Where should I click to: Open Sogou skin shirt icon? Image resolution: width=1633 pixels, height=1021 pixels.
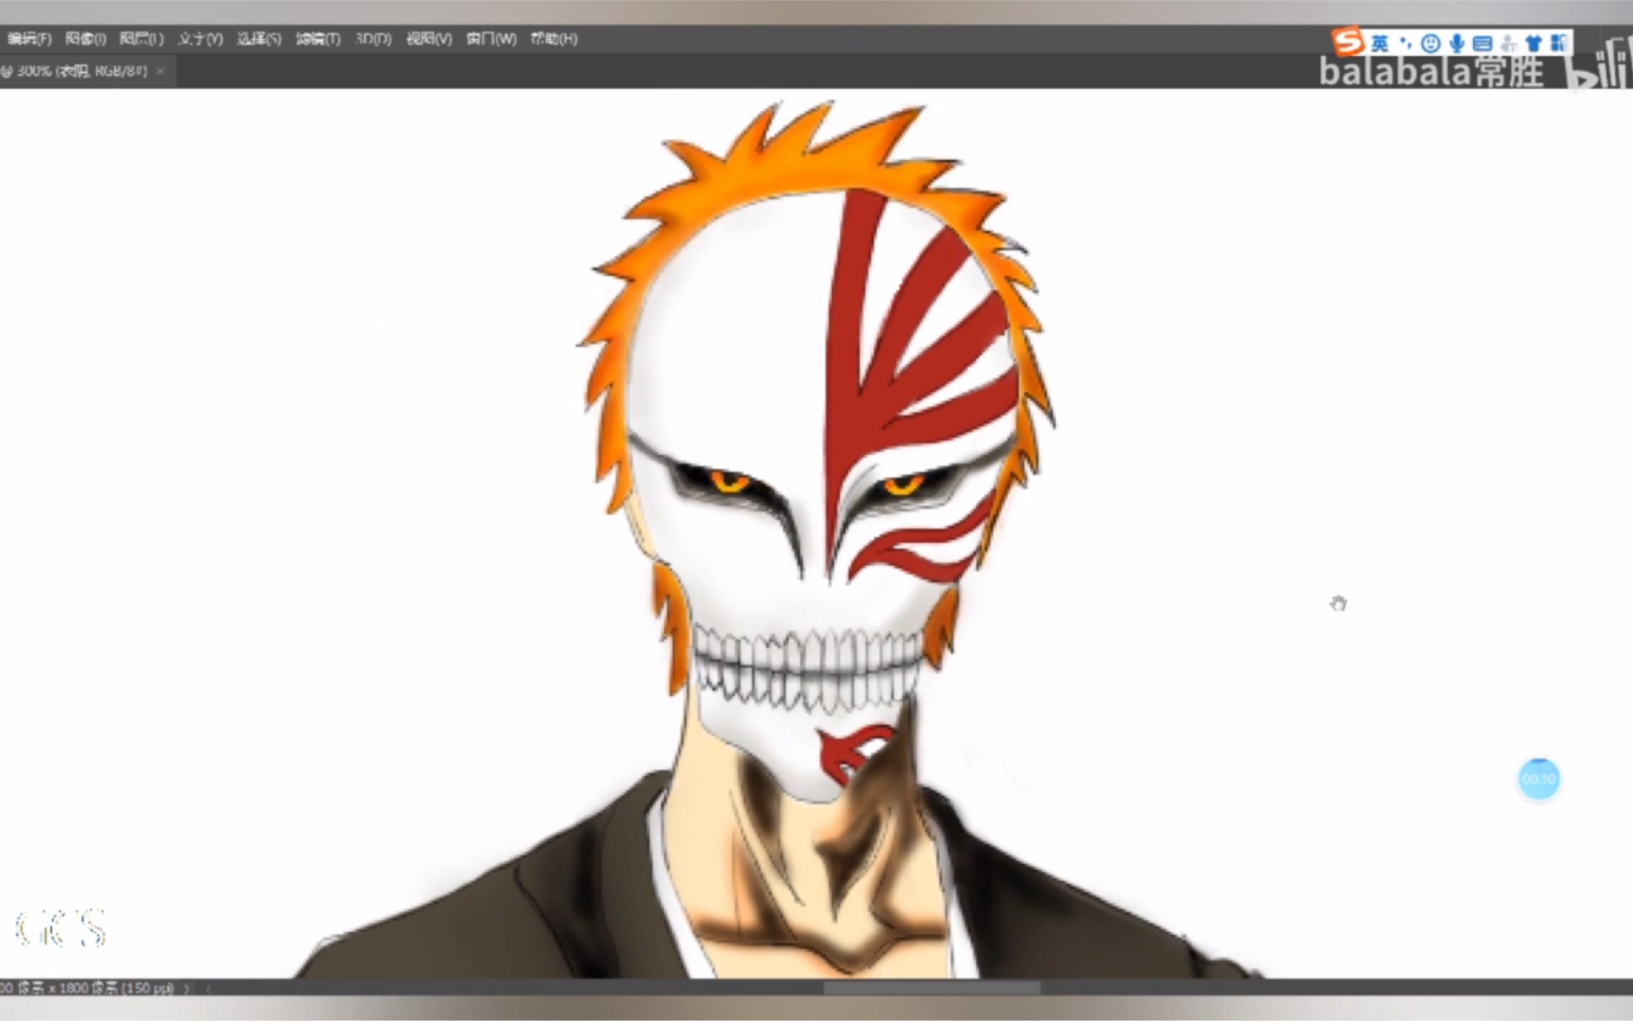1534,43
